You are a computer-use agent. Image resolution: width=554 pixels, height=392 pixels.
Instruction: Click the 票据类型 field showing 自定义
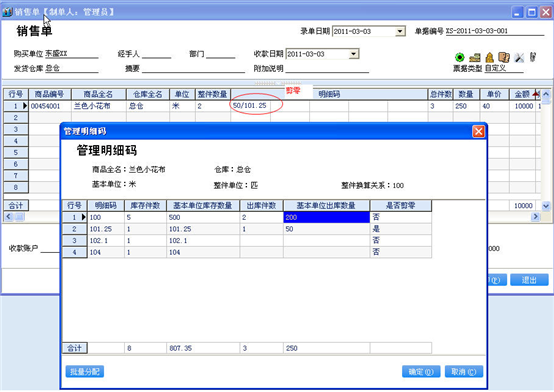tap(504, 69)
